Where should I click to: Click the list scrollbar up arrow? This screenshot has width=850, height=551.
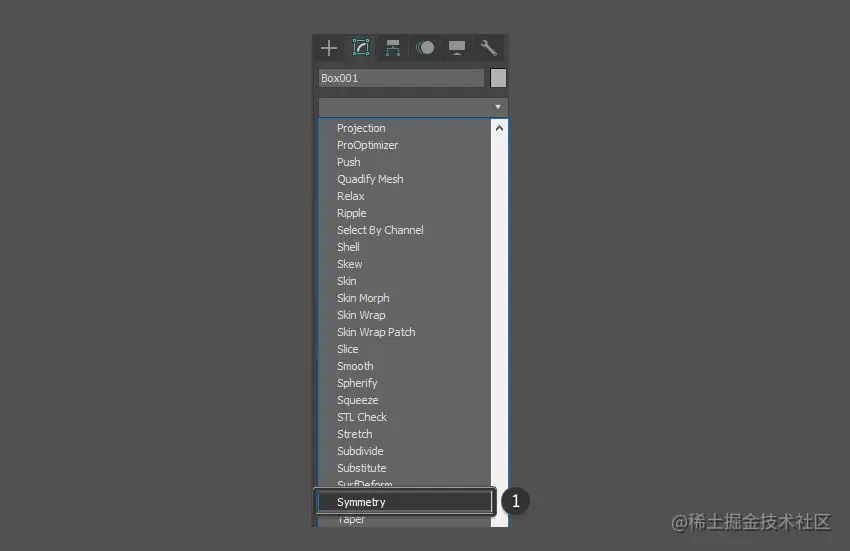pos(499,129)
